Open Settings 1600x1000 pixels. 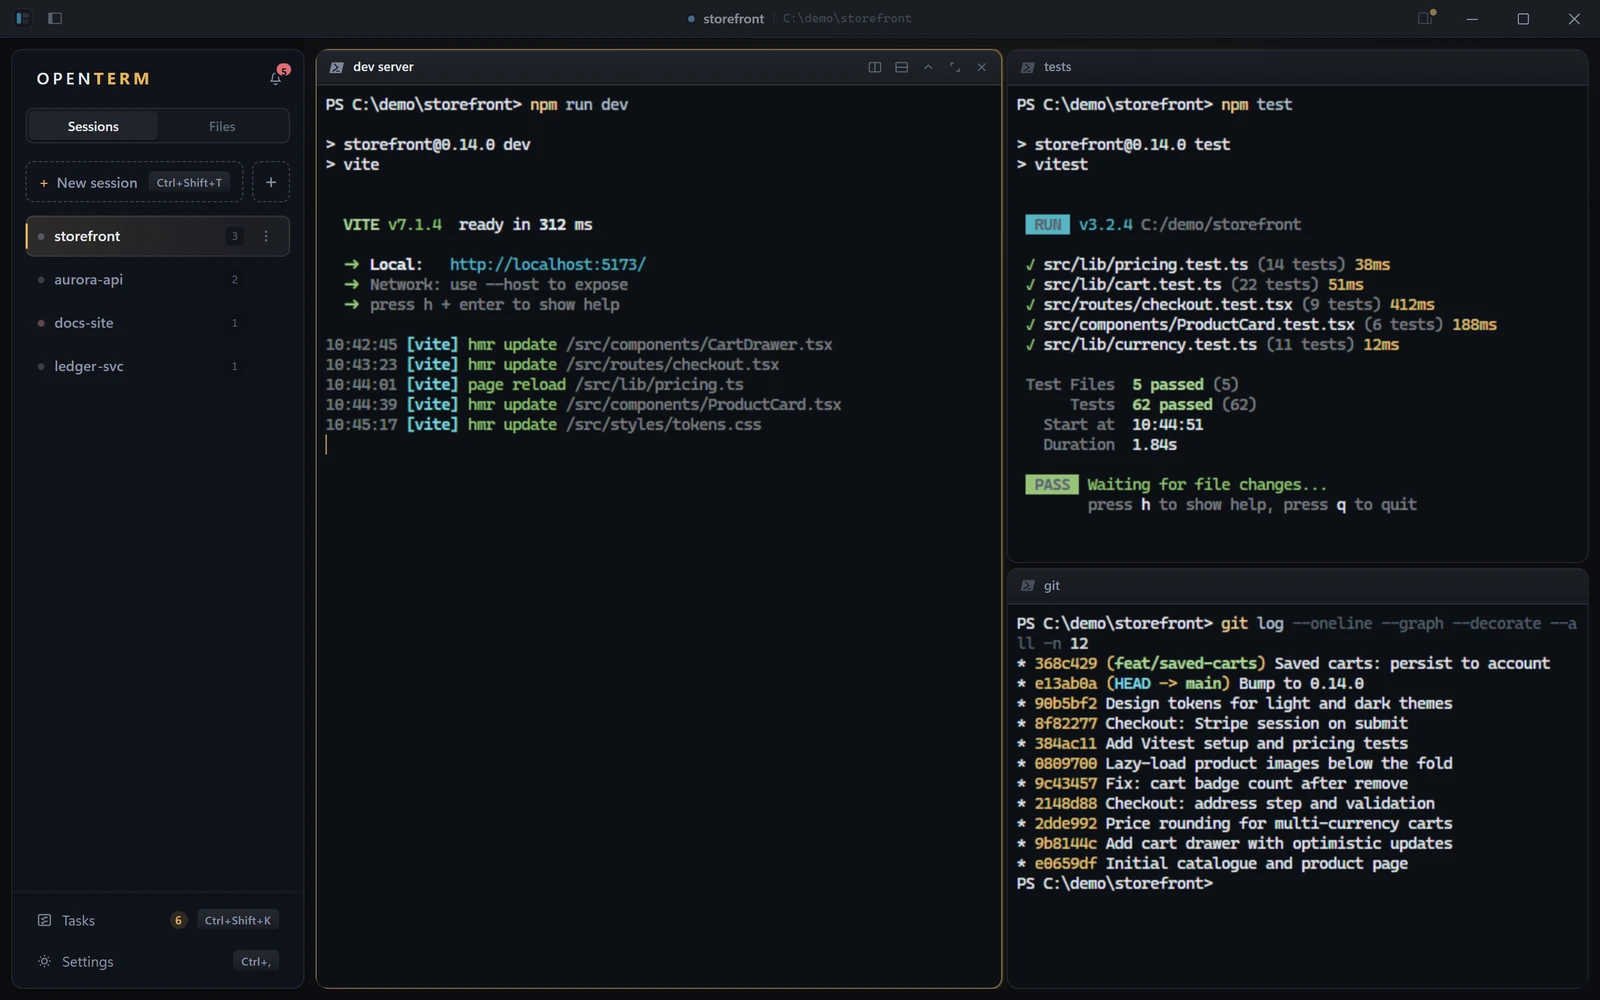point(157,961)
